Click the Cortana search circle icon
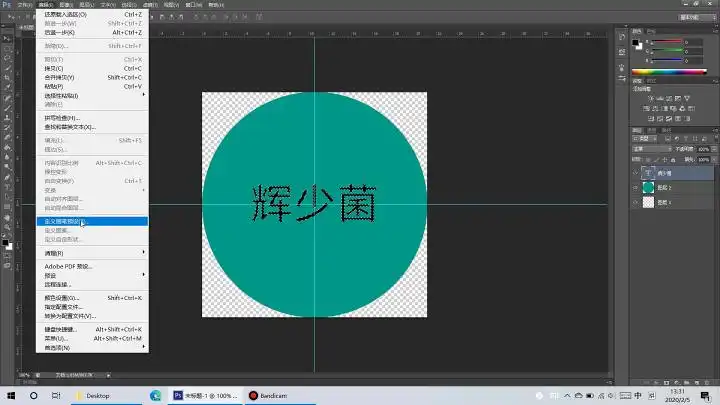Screen dimensions: 720x405 click(33, 395)
